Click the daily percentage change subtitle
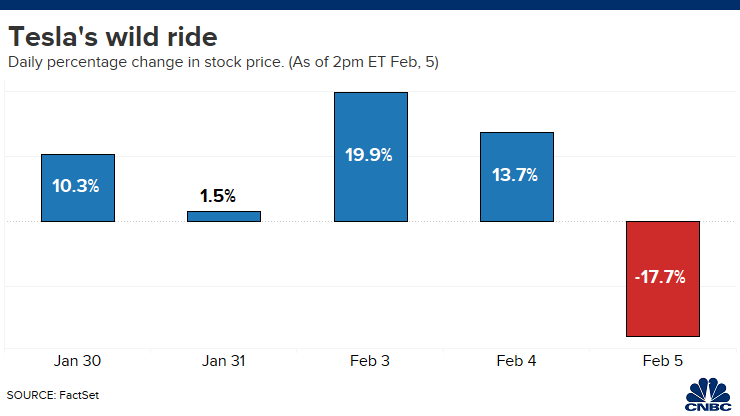Image resolution: width=740 pixels, height=416 pixels. (223, 64)
